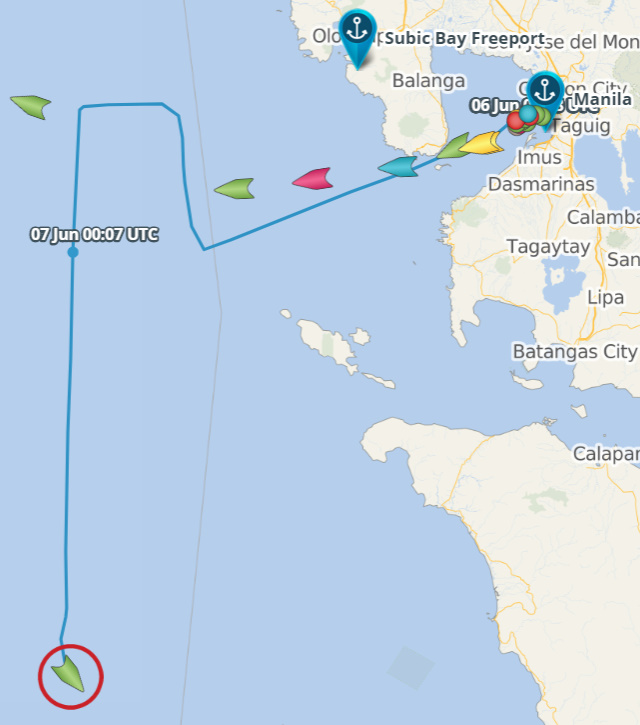Click the green vessel inside the red circle
This screenshot has width=640, height=725.
(68, 673)
